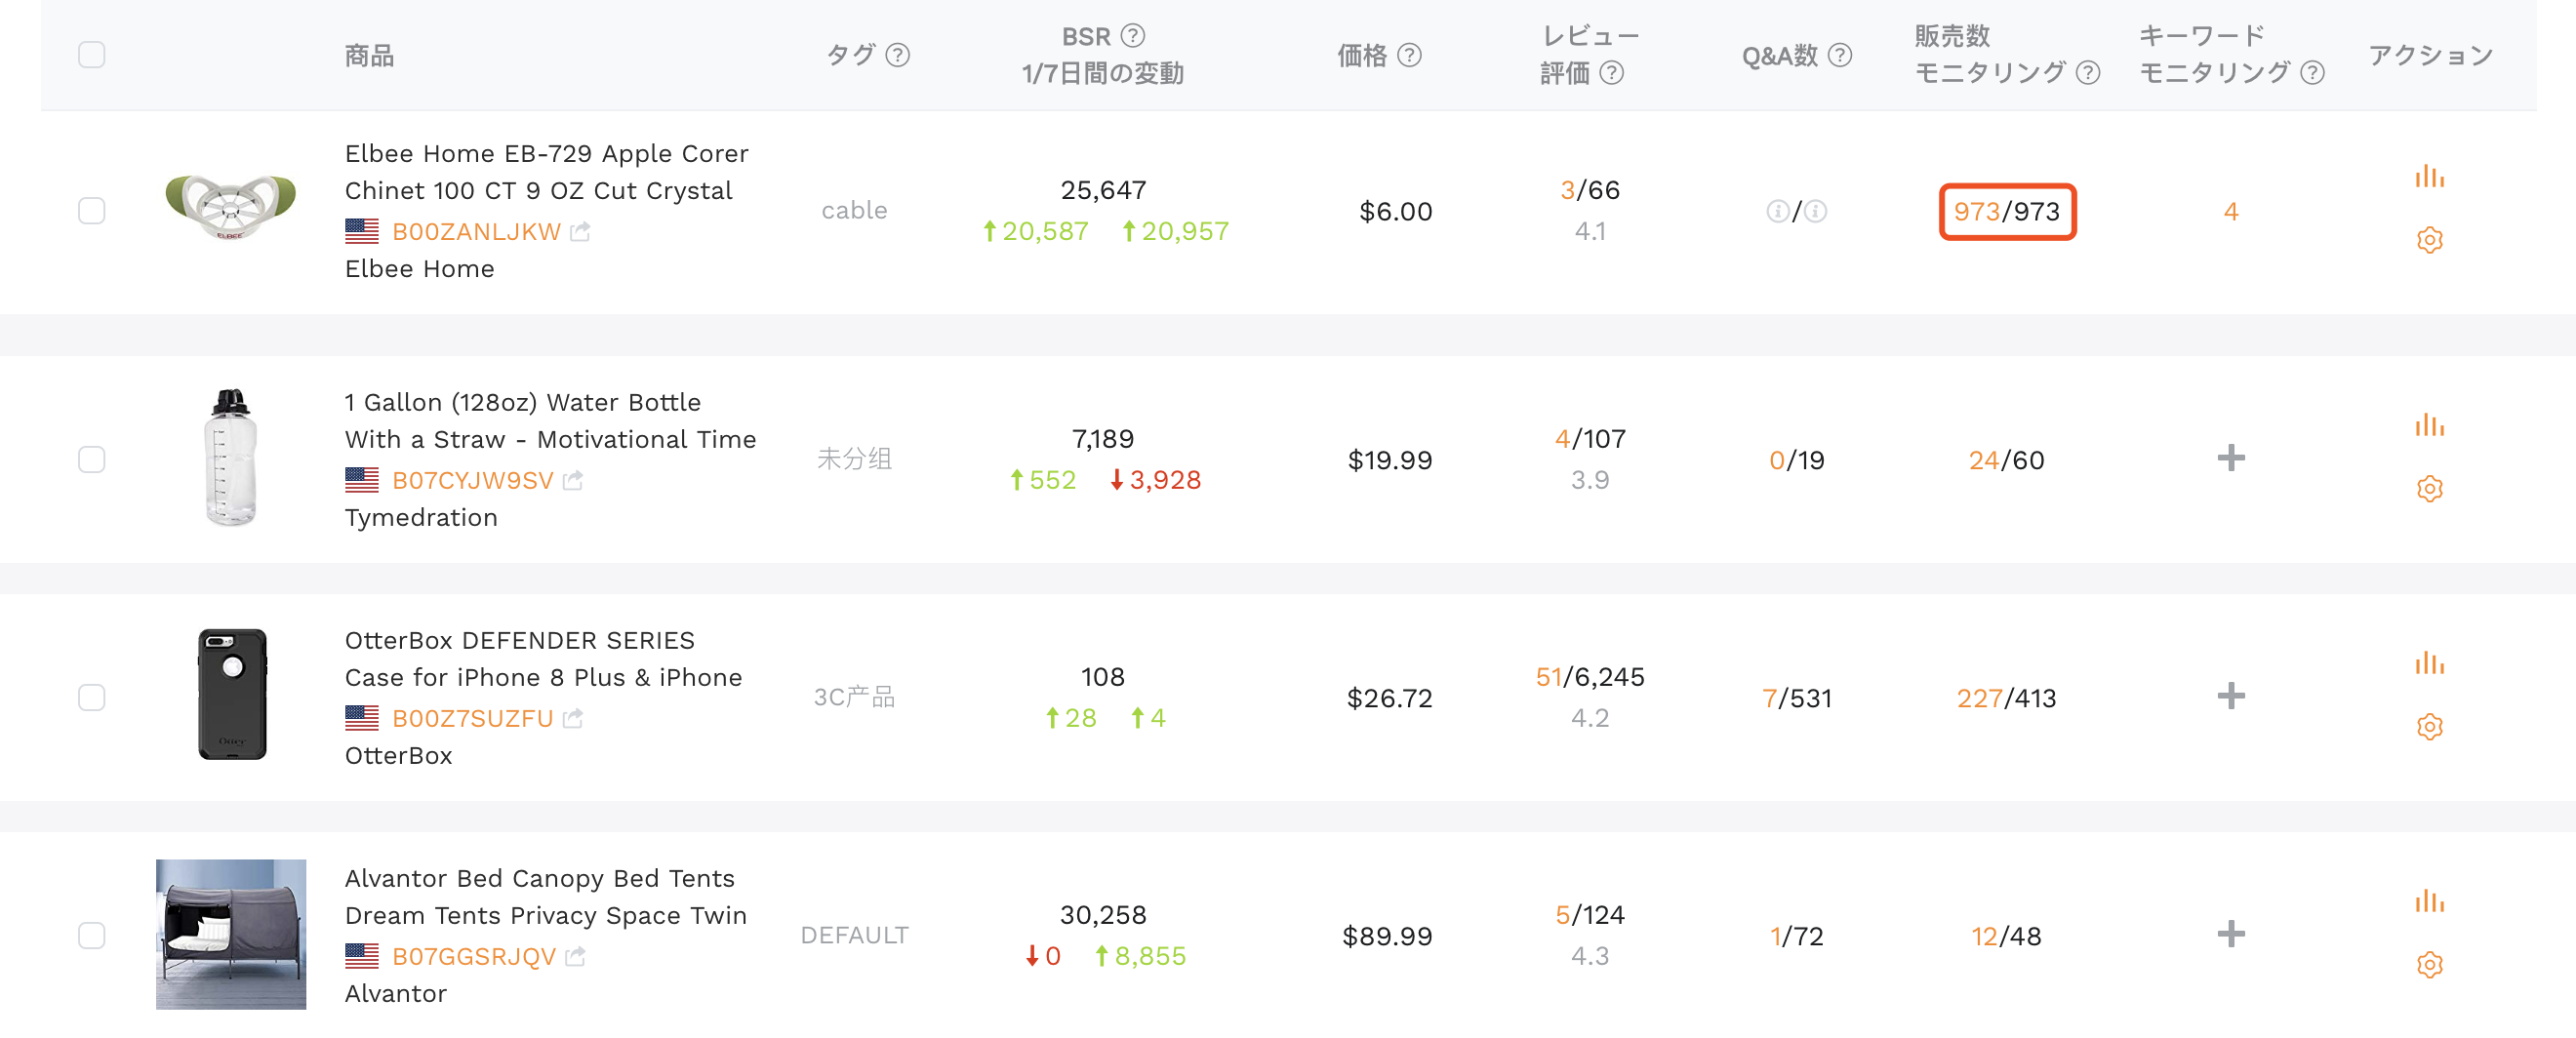Open chart icon for 1 Gallon Water Bottle
Image resolution: width=2576 pixels, height=1038 pixels.
tap(2428, 426)
